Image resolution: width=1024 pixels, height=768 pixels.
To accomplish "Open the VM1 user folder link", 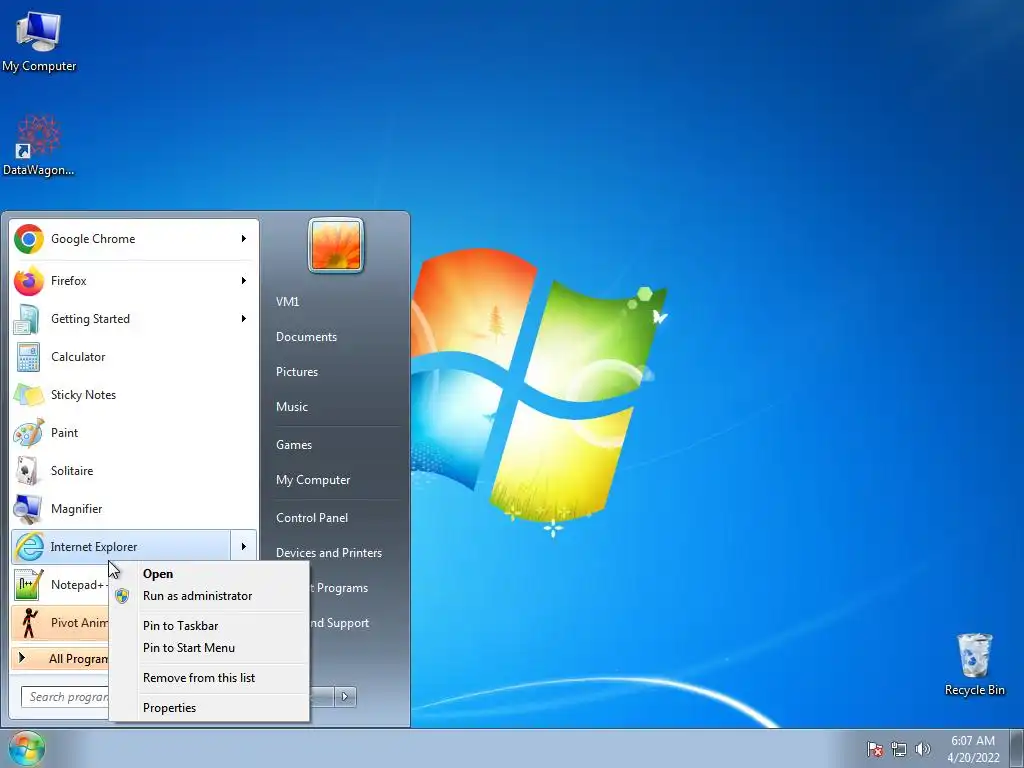I will [x=287, y=302].
